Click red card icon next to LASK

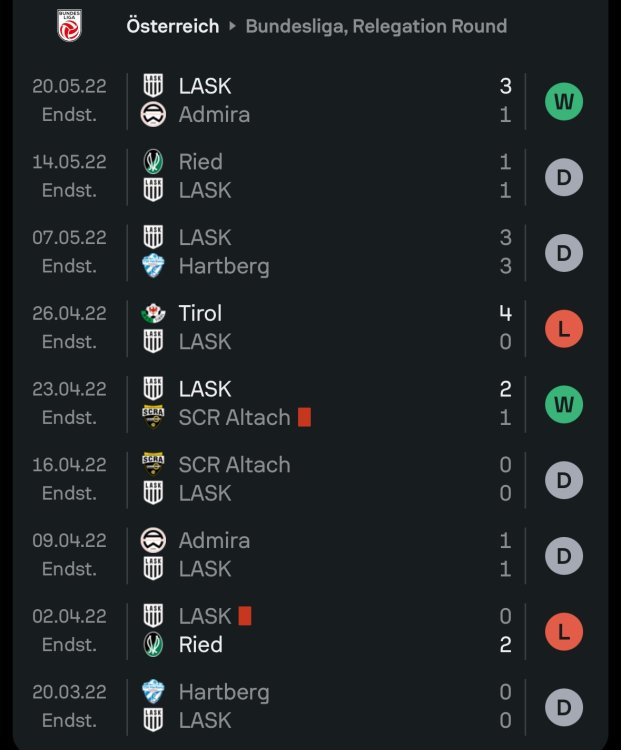coord(245,616)
